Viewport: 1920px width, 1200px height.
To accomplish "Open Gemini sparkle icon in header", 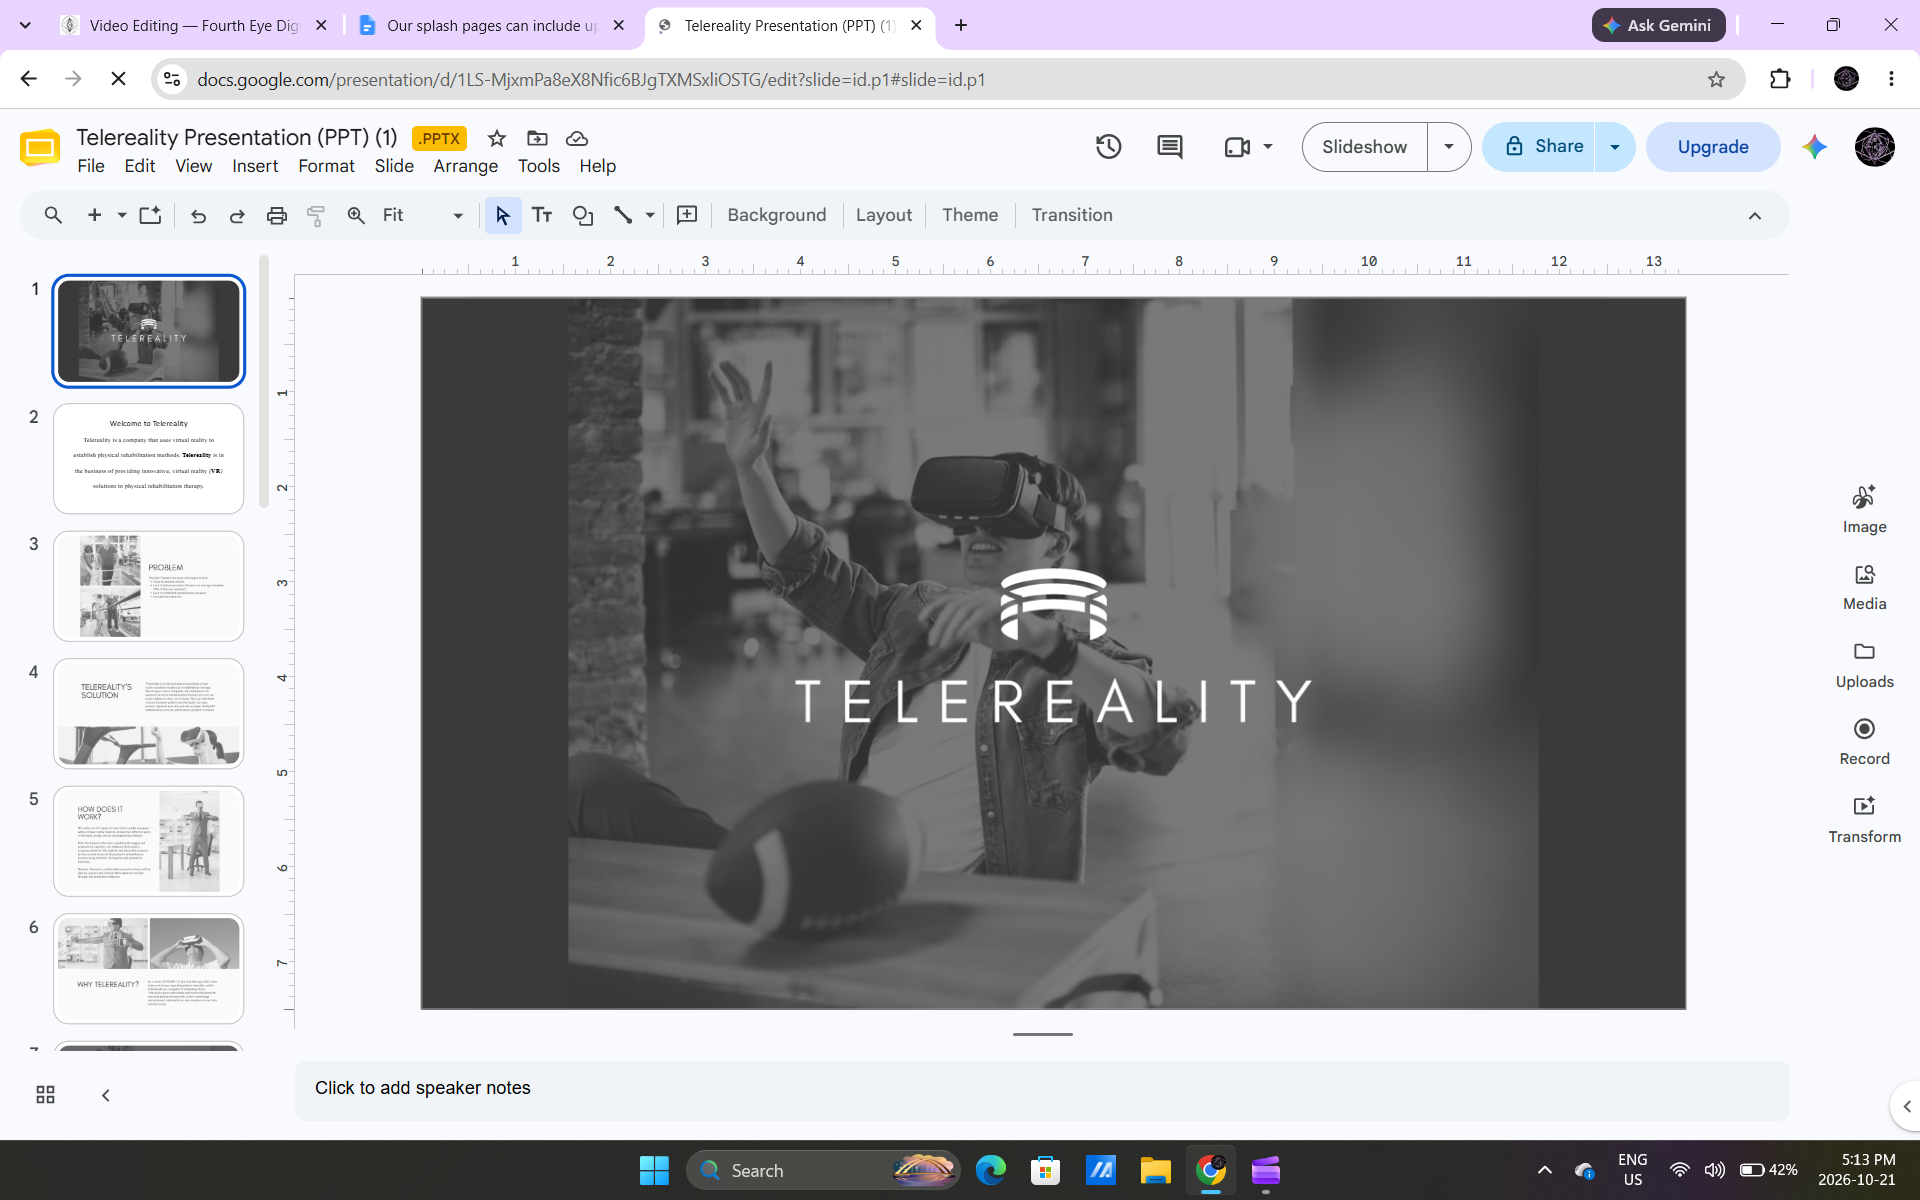I will (x=1815, y=147).
